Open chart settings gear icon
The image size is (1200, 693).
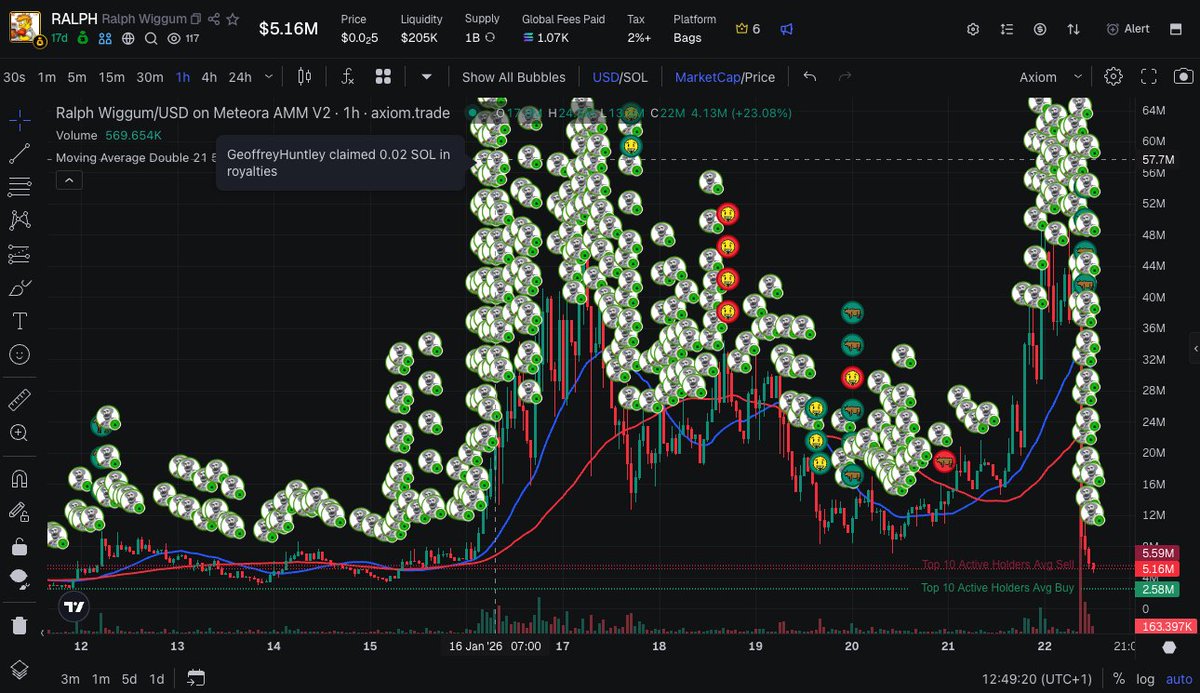(1114, 77)
